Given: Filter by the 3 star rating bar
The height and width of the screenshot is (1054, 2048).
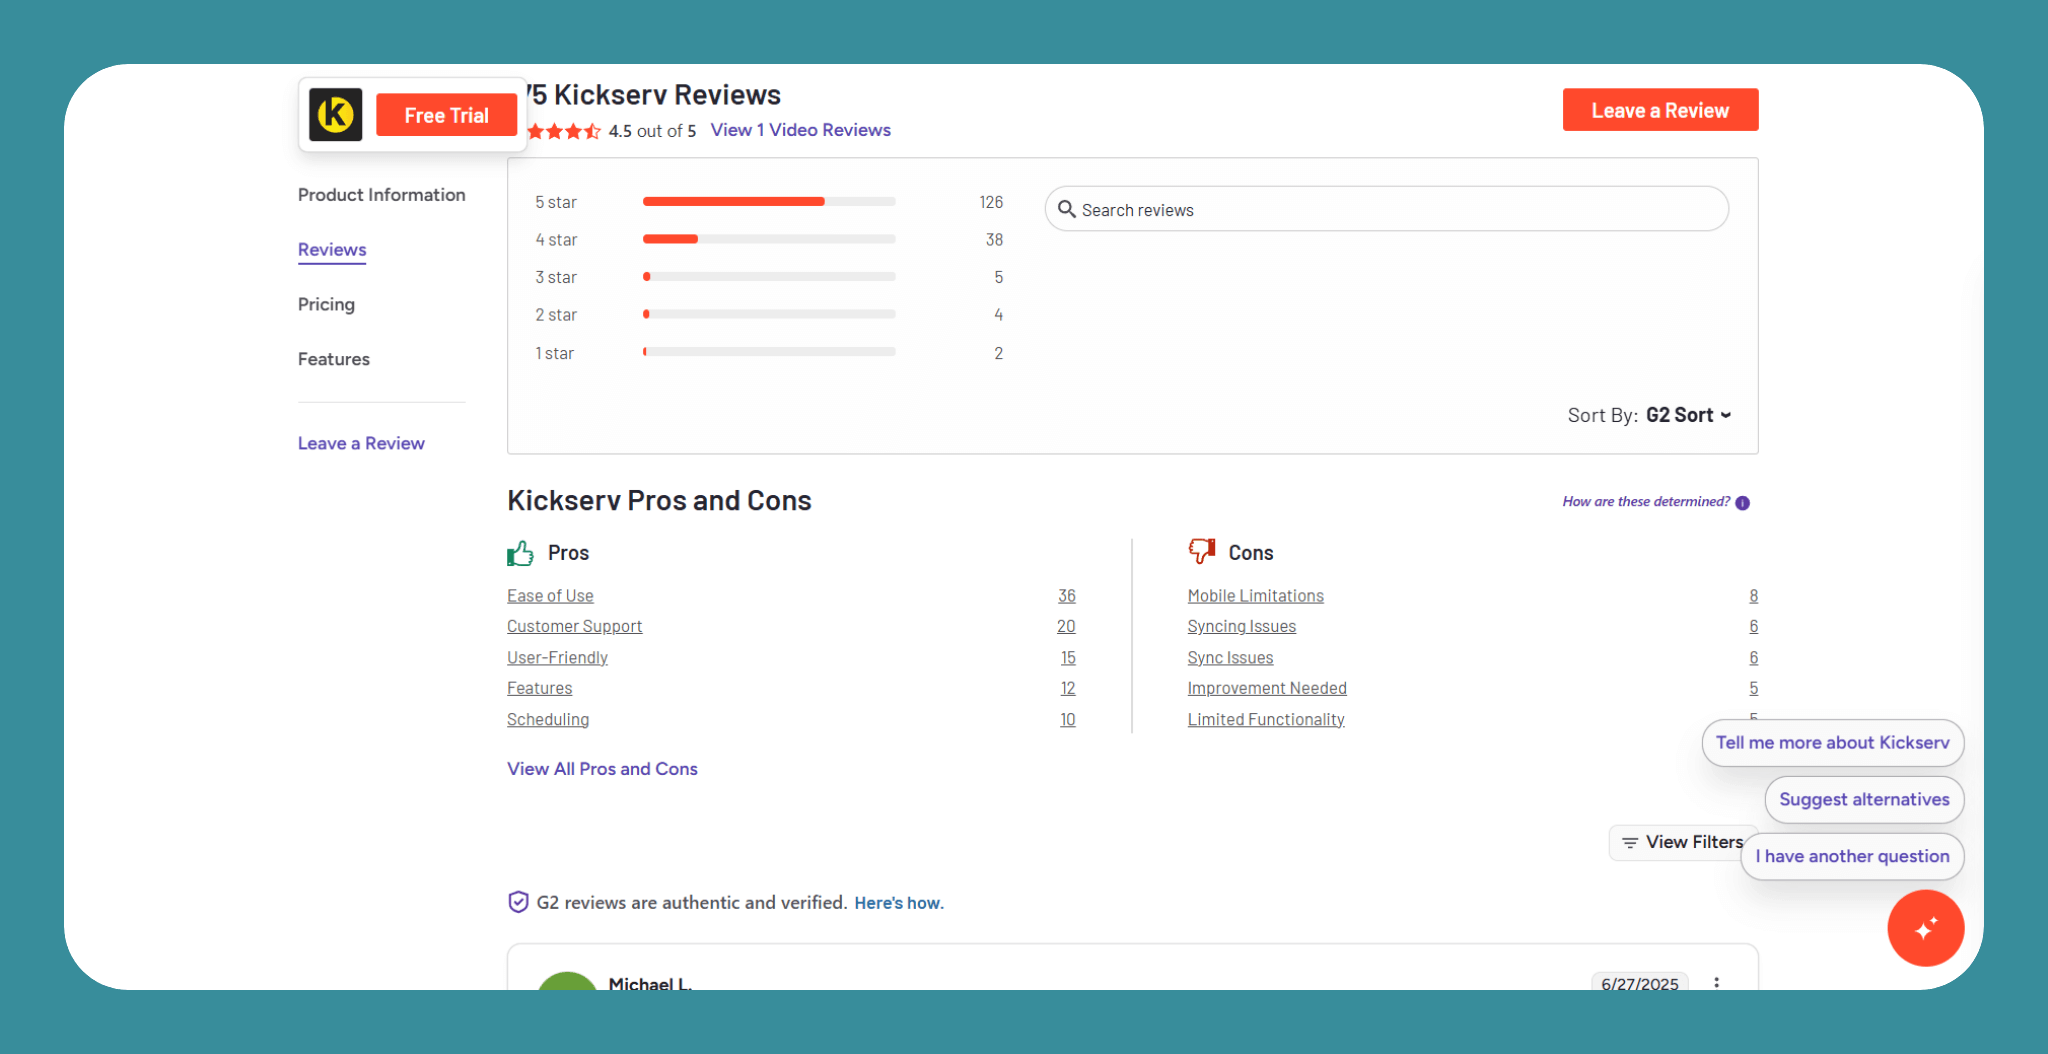Looking at the screenshot, I should pos(769,277).
